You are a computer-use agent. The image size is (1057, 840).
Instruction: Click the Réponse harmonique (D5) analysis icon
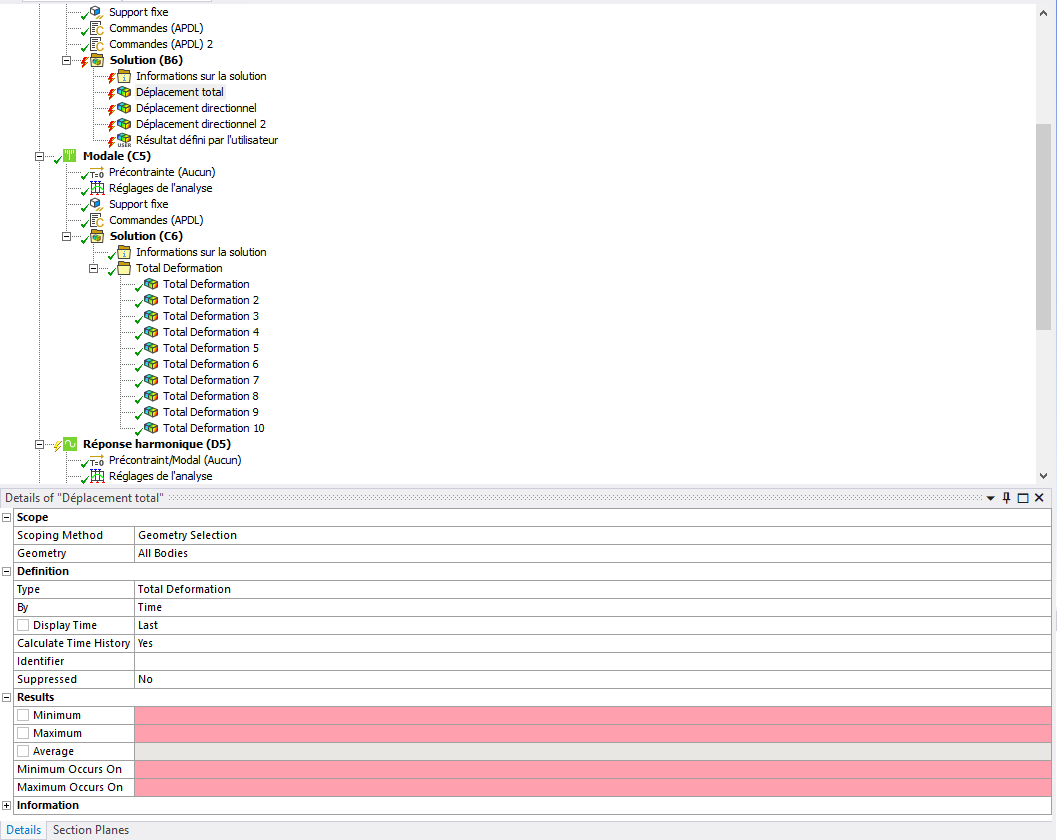pos(69,444)
